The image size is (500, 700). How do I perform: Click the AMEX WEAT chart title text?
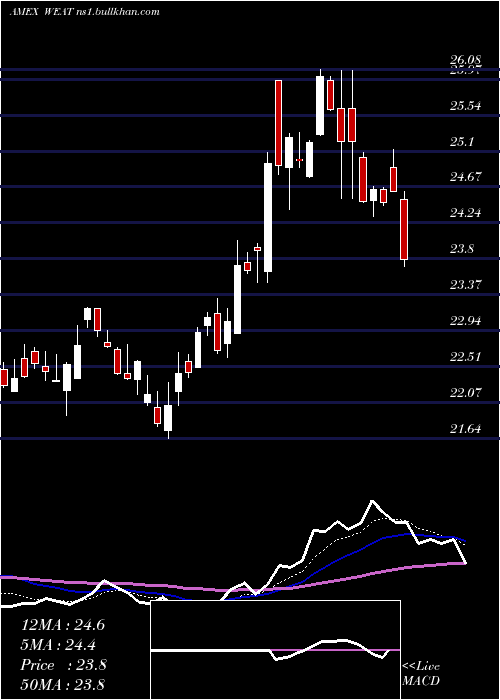(x=84, y=12)
